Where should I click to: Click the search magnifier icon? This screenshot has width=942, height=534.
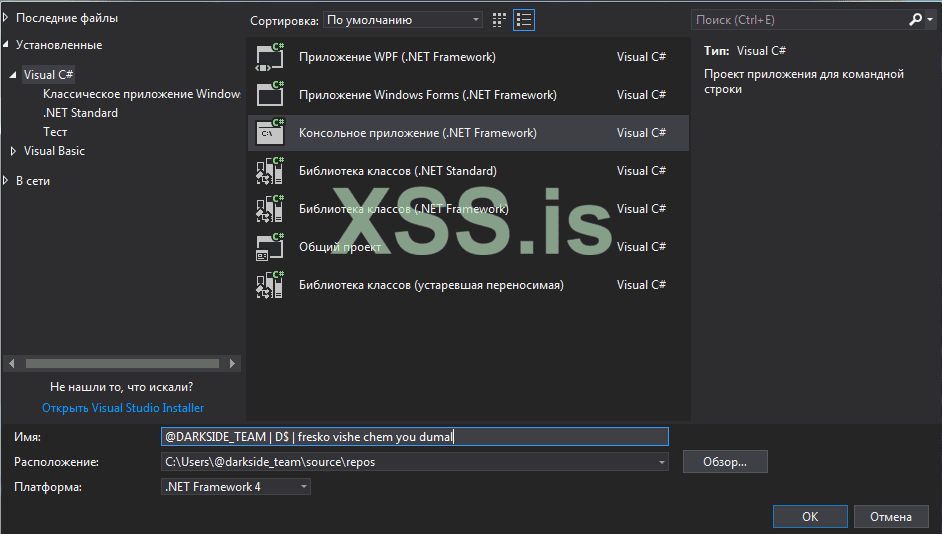[x=915, y=20]
